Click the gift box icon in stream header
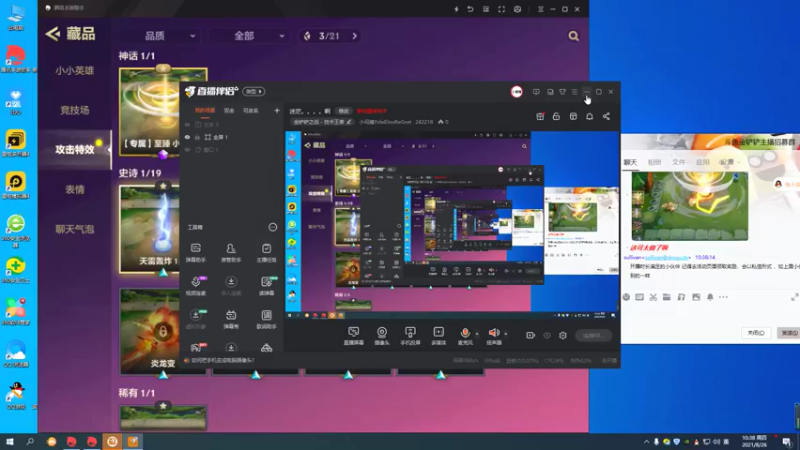This screenshot has width=800, height=450. click(x=540, y=116)
